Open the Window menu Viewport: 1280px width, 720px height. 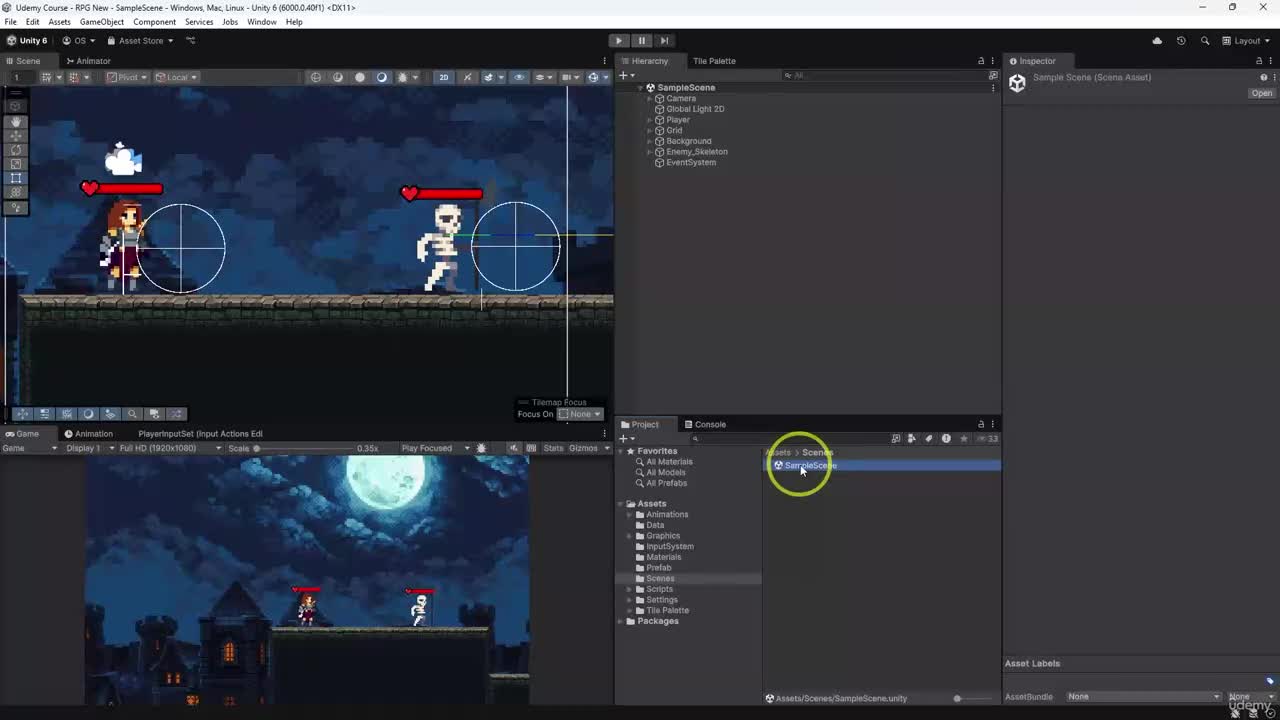coord(262,22)
